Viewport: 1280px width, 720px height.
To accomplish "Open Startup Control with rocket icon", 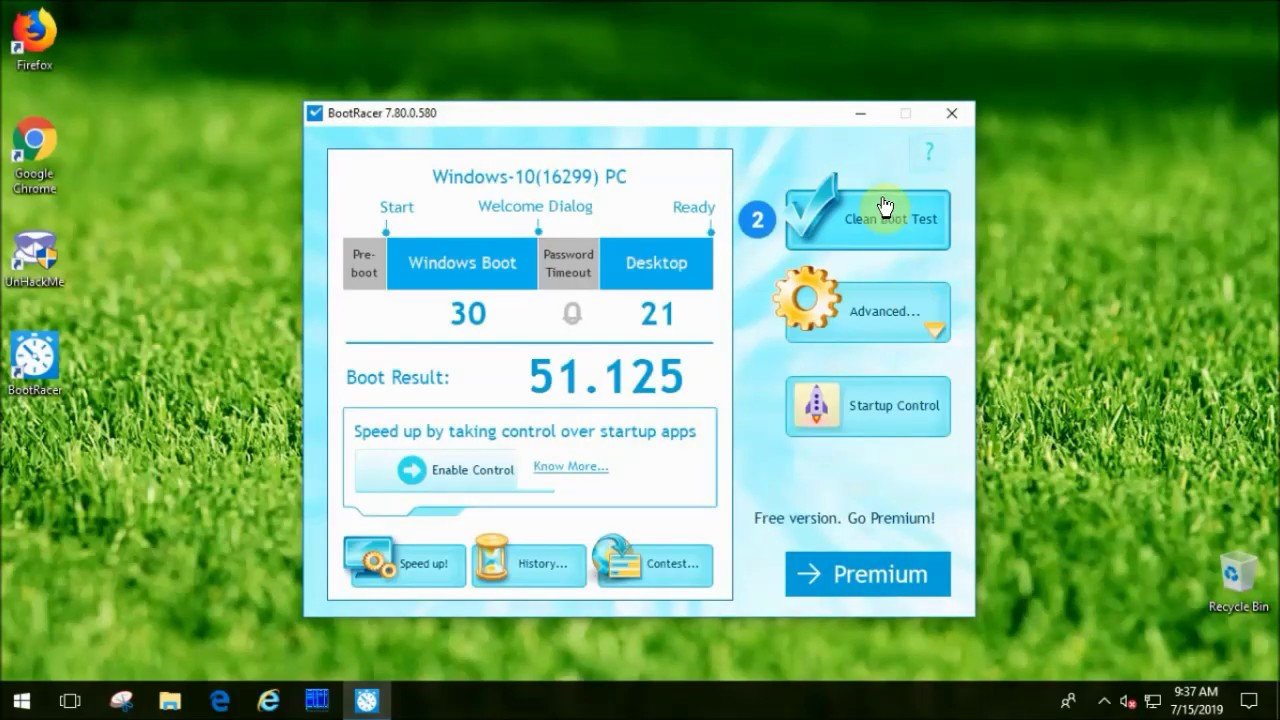I will pyautogui.click(x=867, y=406).
